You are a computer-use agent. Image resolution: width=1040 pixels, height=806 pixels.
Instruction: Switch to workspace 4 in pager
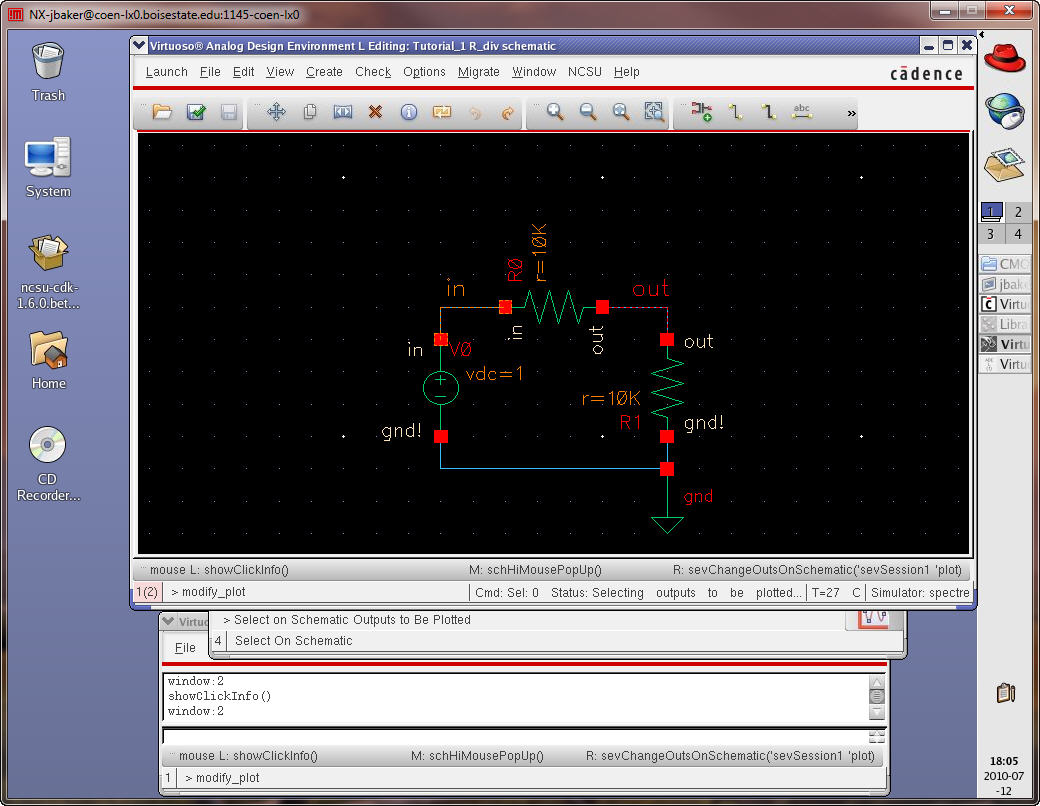point(1017,234)
